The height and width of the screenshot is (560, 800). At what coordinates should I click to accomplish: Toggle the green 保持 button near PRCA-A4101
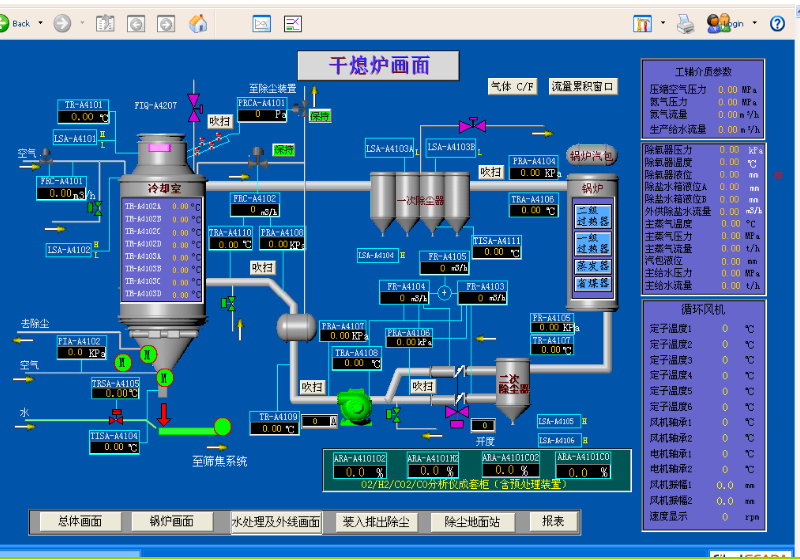click(x=319, y=116)
